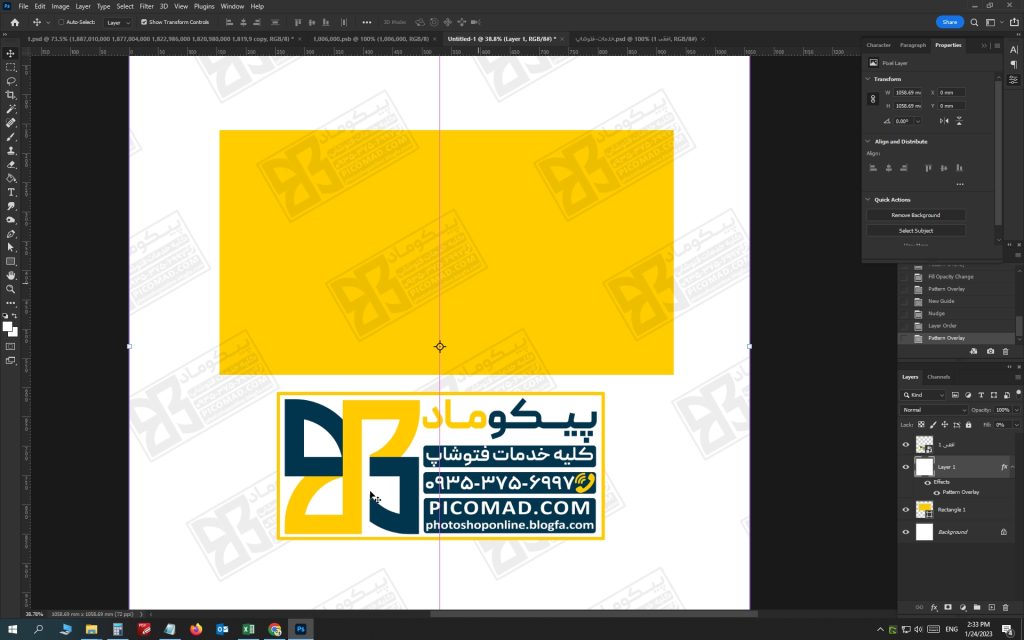The image size is (1024, 640).
Task: Click Lock all padlock in Layers panel
Action: click(x=968, y=424)
